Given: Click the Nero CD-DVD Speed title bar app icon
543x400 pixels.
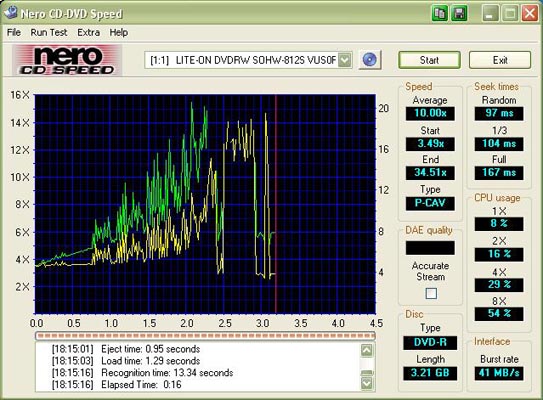Looking at the screenshot, I should [x=10, y=12].
